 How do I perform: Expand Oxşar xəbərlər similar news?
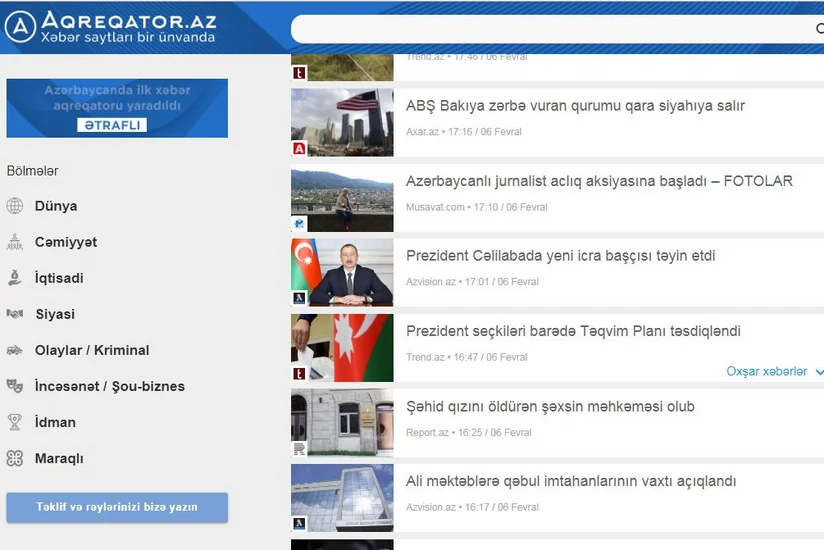click(x=774, y=371)
